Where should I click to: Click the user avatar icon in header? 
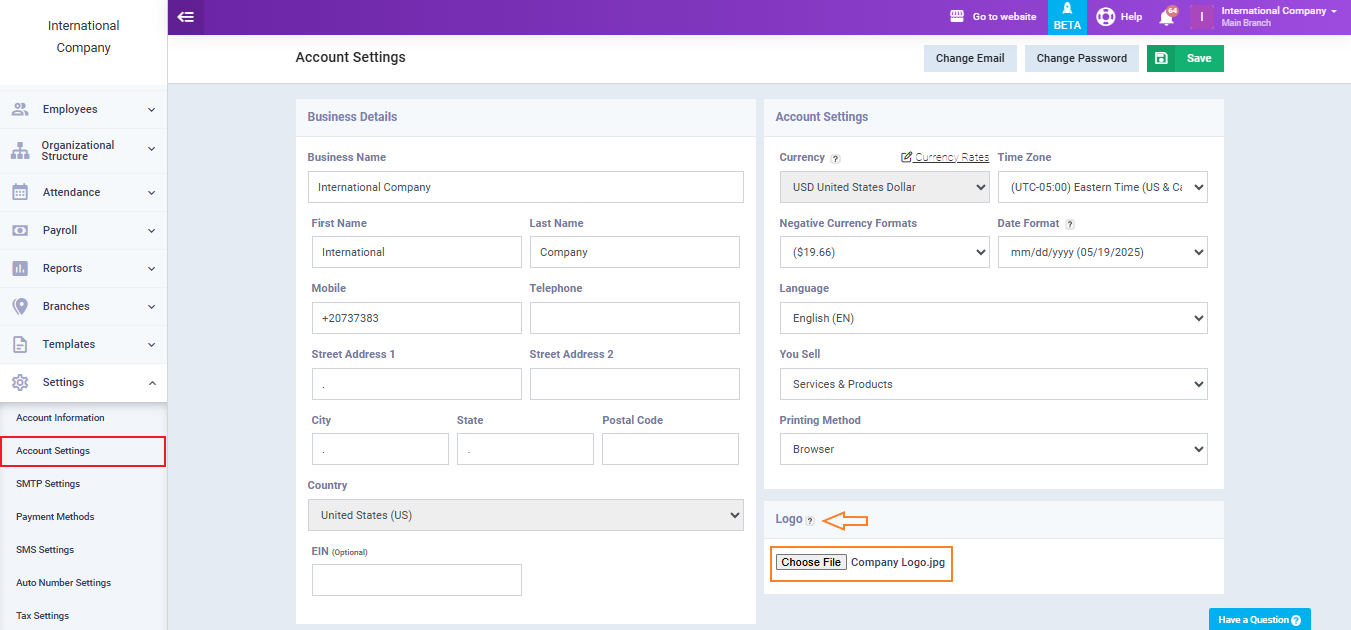[x=1201, y=17]
